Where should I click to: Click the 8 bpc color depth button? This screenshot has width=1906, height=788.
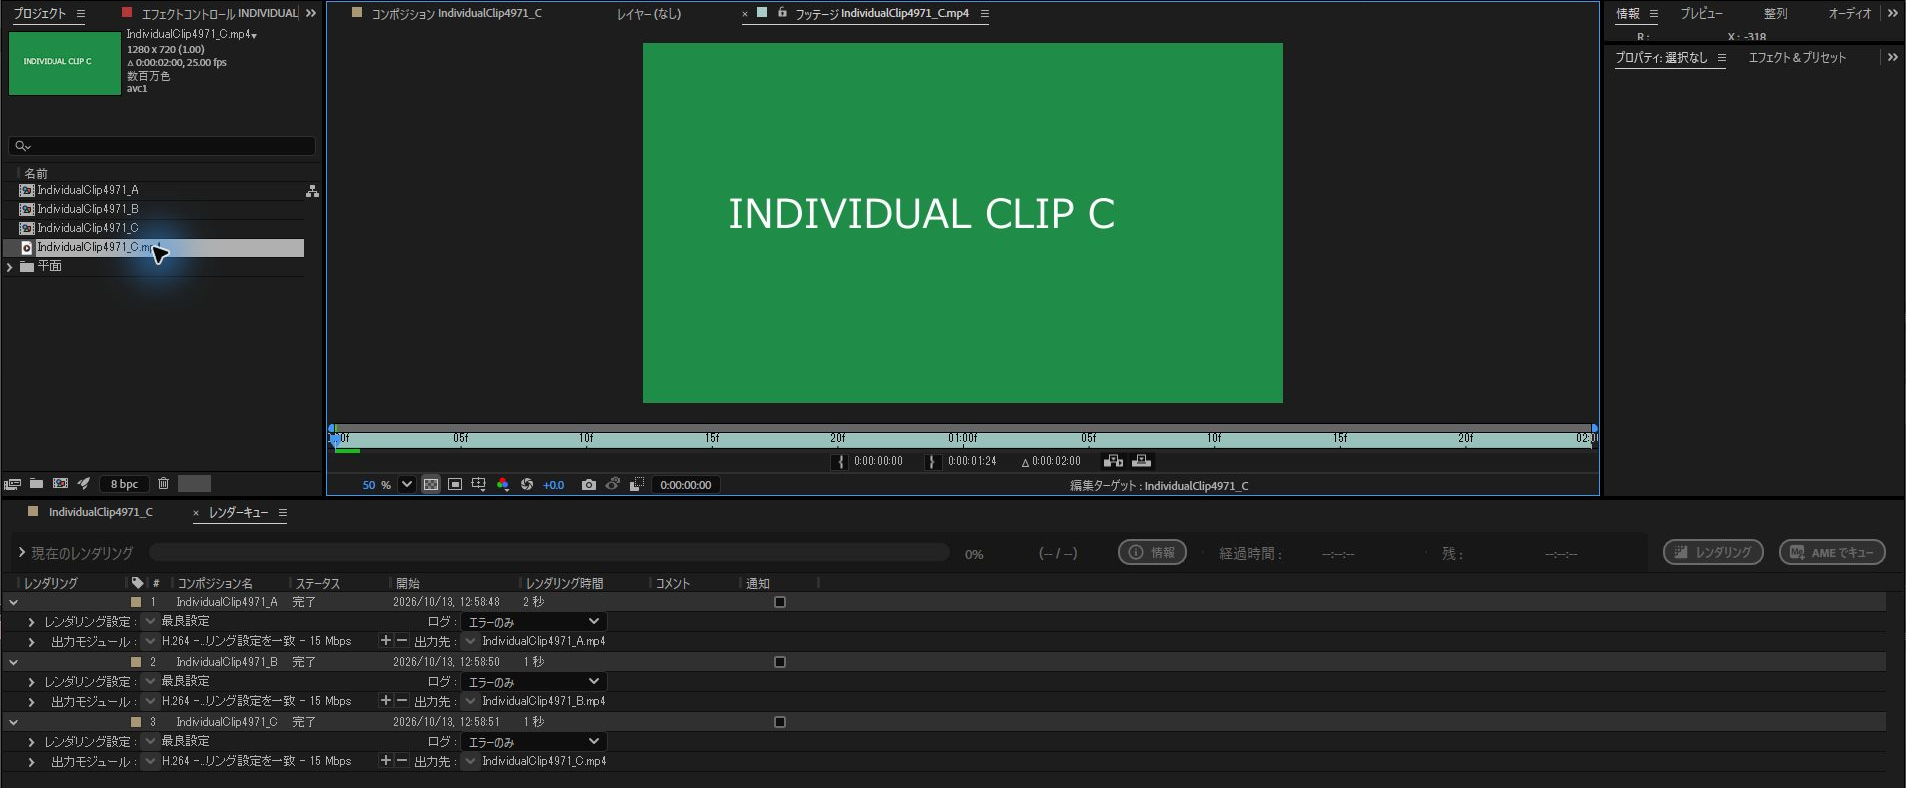click(x=124, y=484)
